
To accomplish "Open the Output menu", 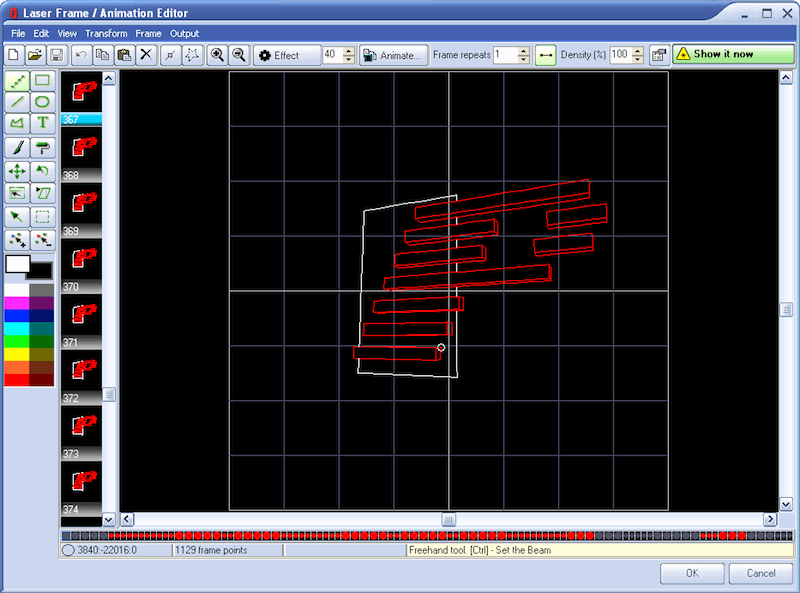I will click(x=184, y=33).
